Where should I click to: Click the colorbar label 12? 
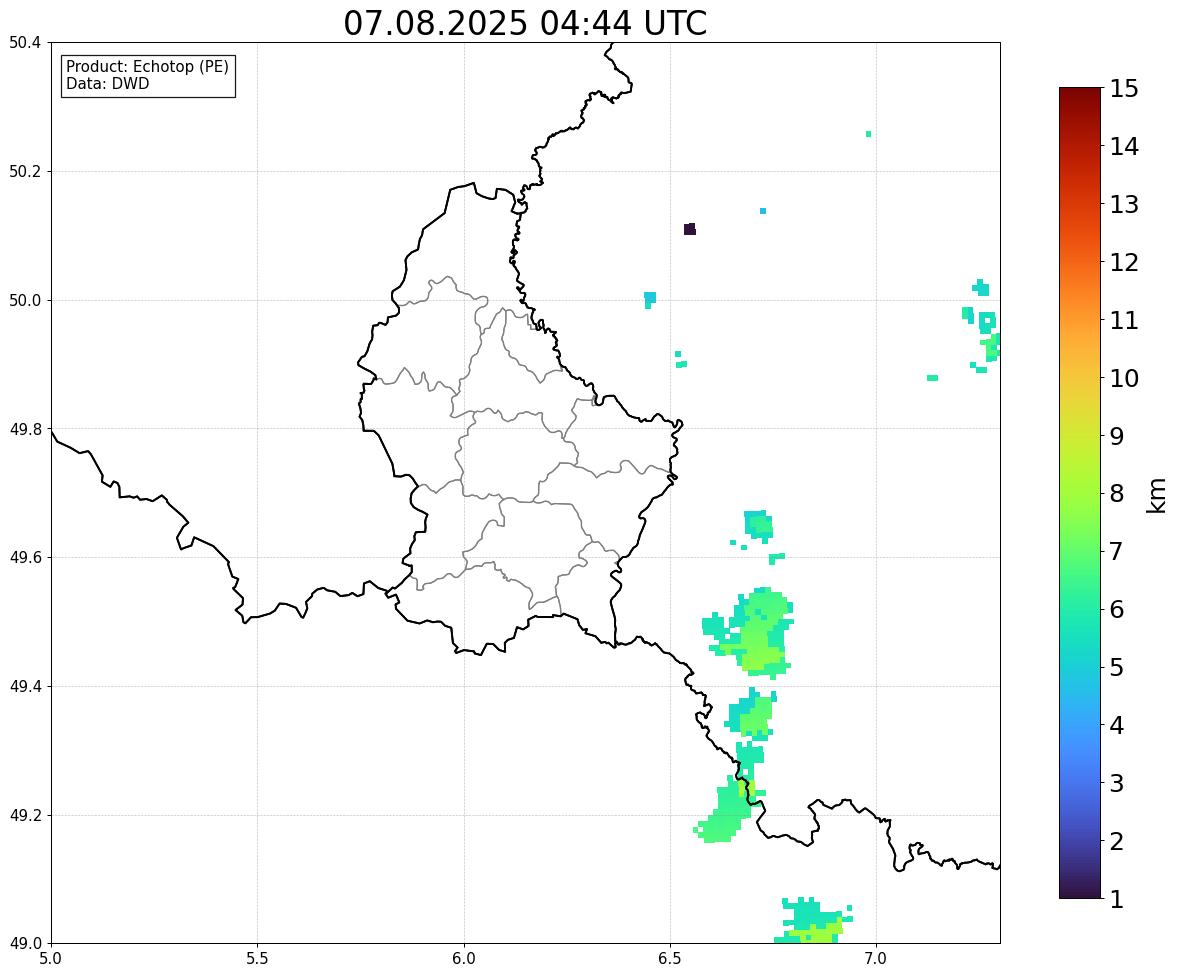[x=1124, y=262]
